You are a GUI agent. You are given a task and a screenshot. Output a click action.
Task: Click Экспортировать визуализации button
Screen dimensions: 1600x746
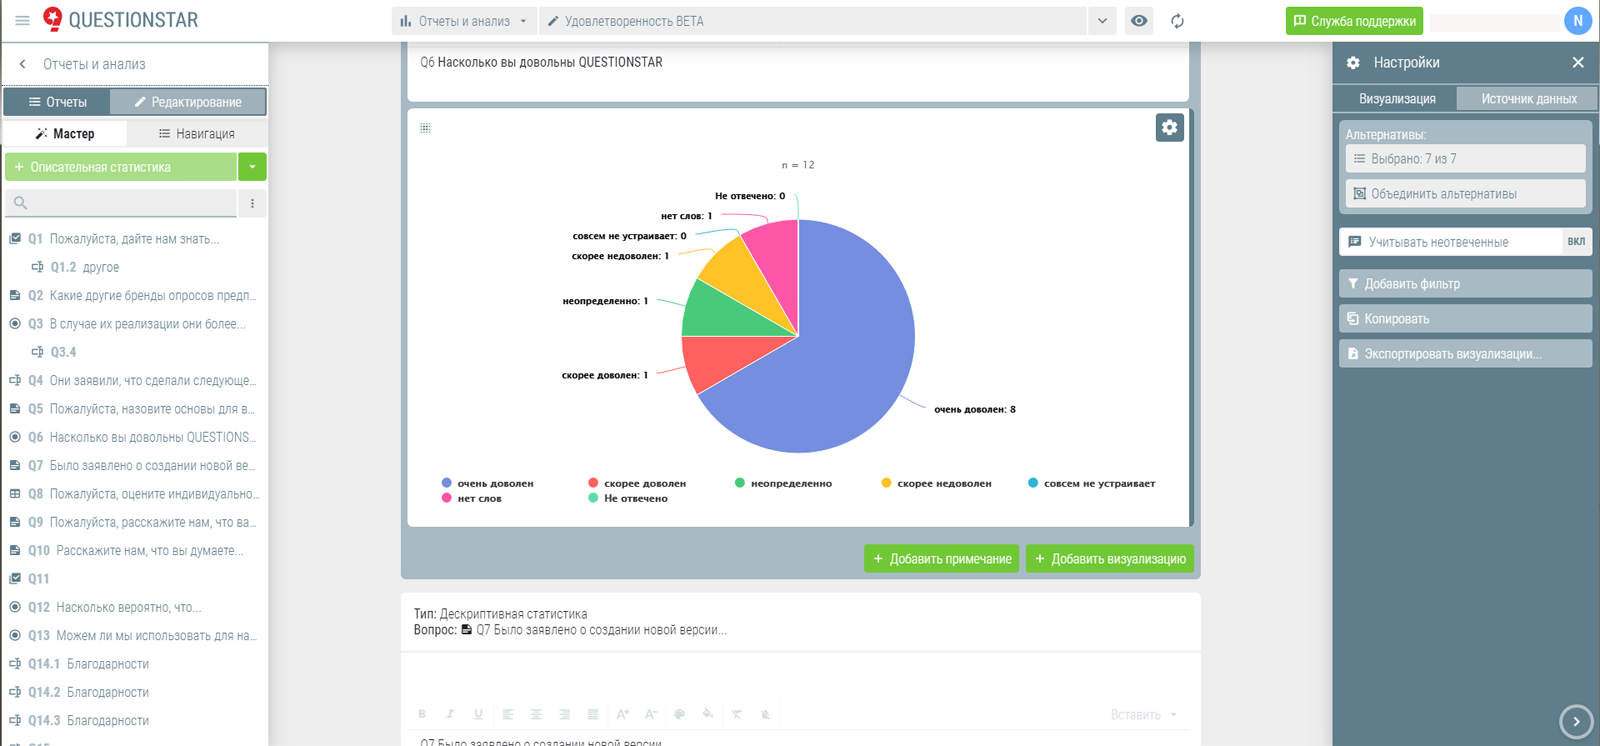click(x=1465, y=354)
